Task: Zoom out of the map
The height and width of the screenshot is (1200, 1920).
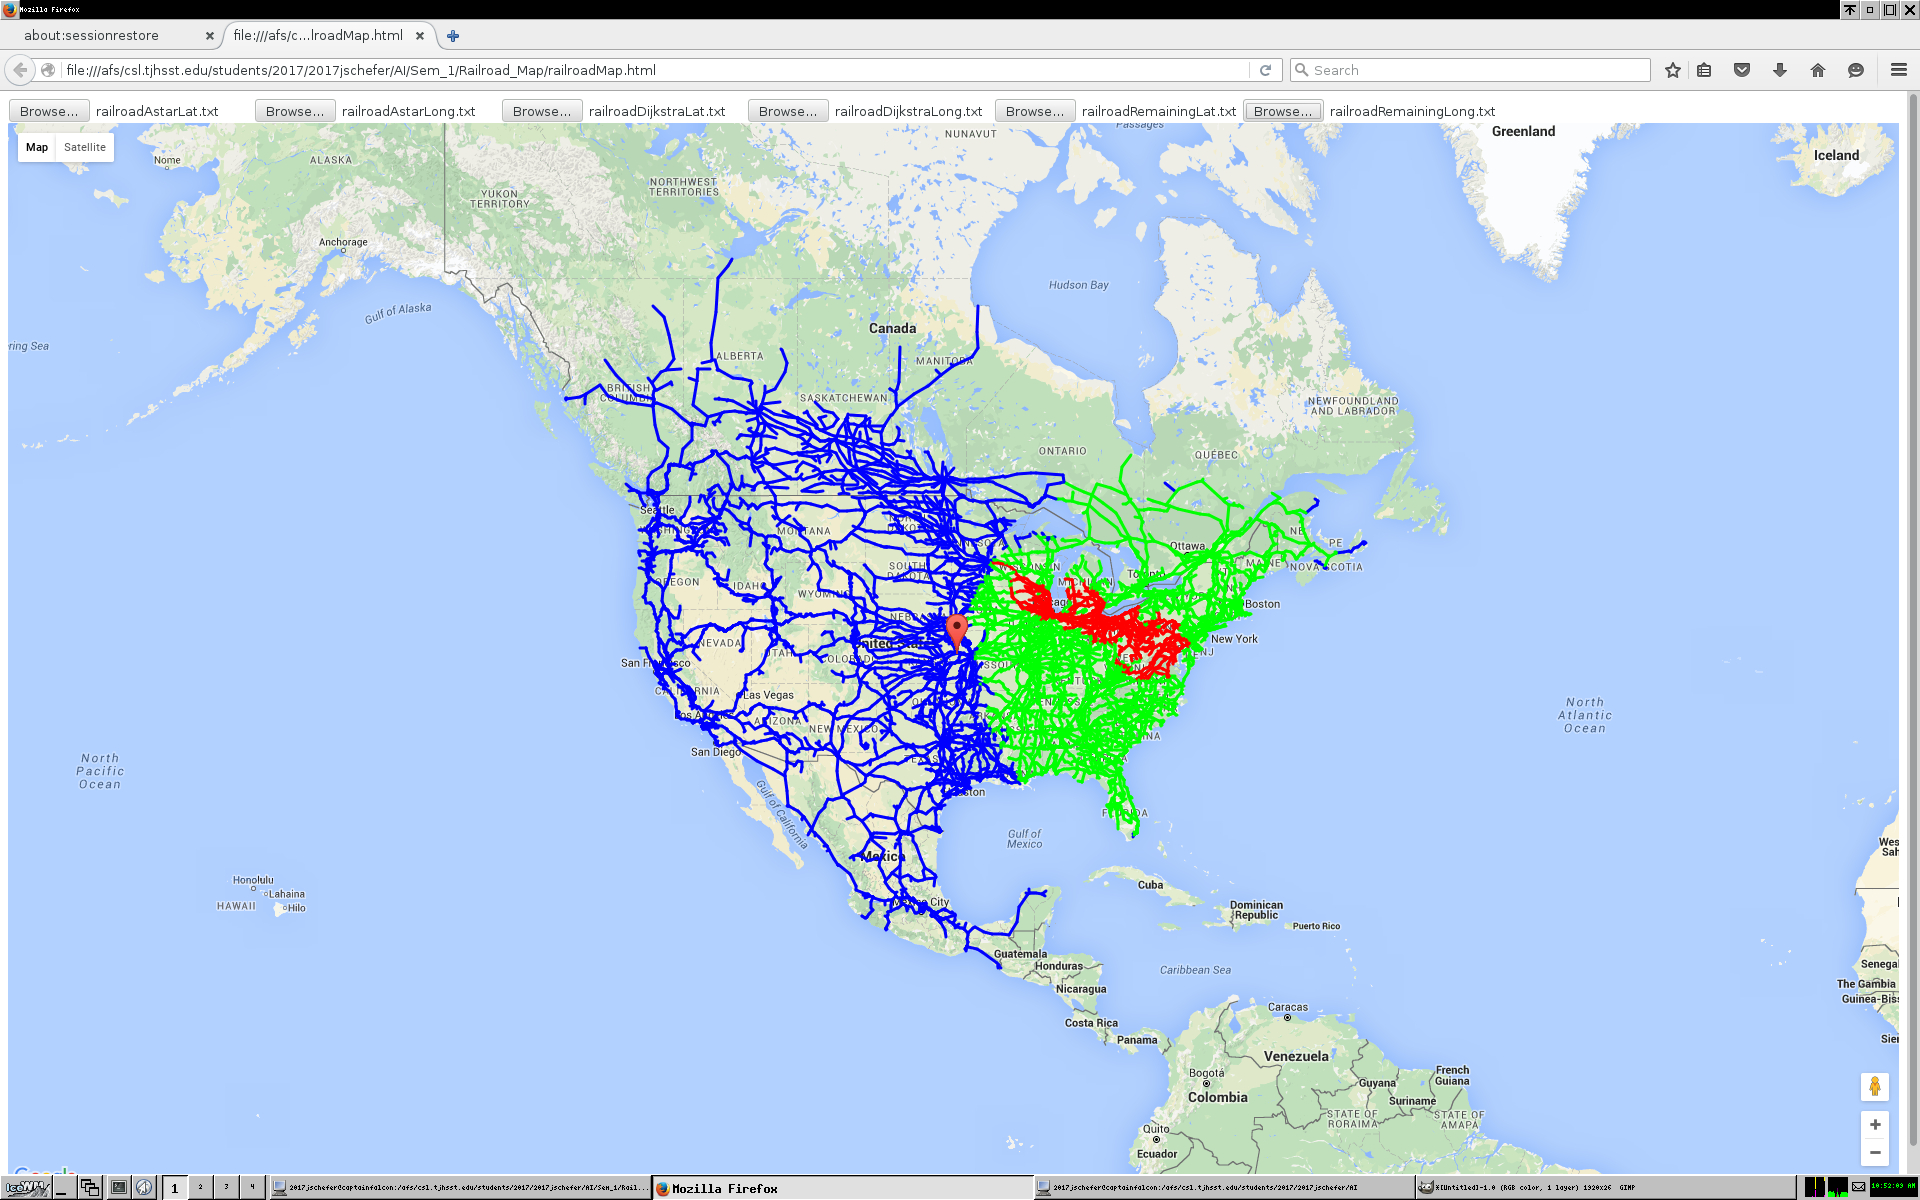Action: [x=1874, y=1152]
